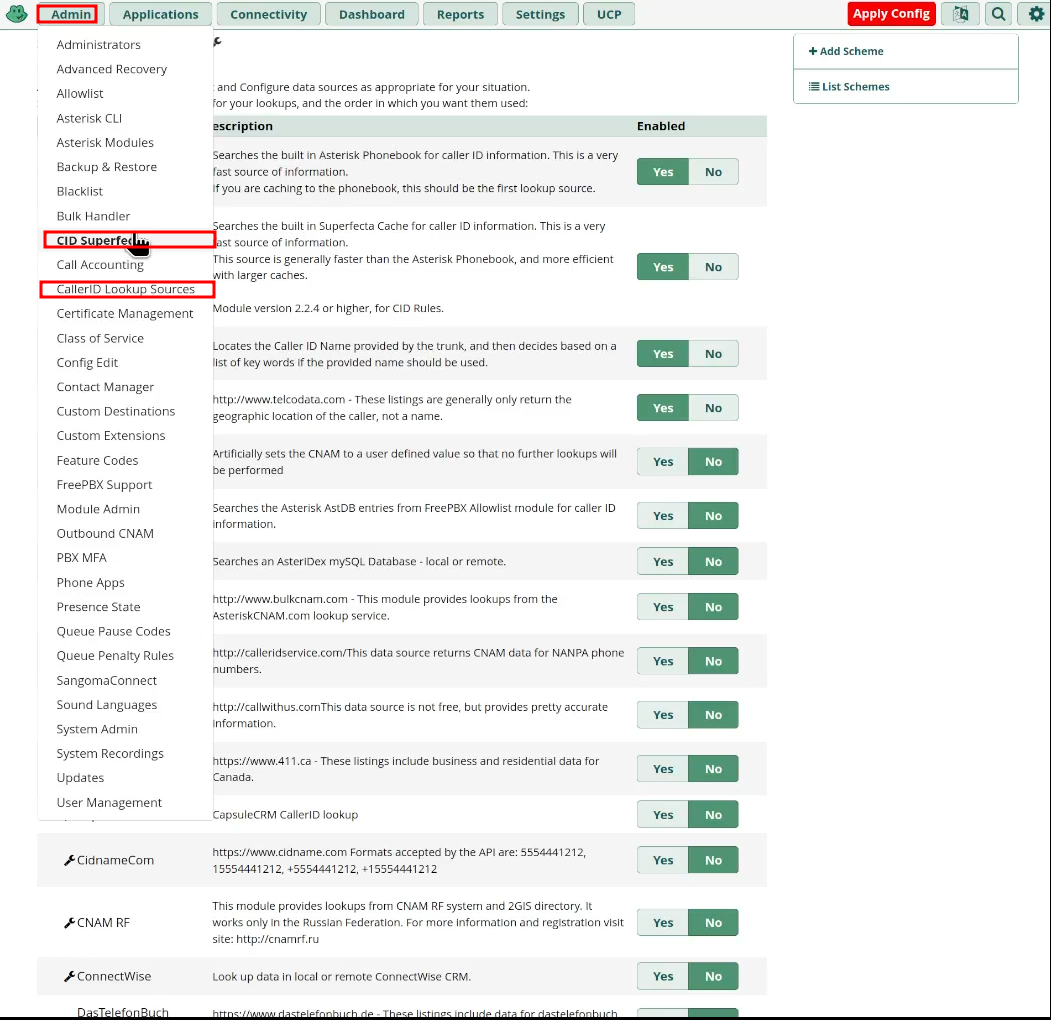
Task: Enable 411.ca Canada listings with Yes
Action: point(662,769)
